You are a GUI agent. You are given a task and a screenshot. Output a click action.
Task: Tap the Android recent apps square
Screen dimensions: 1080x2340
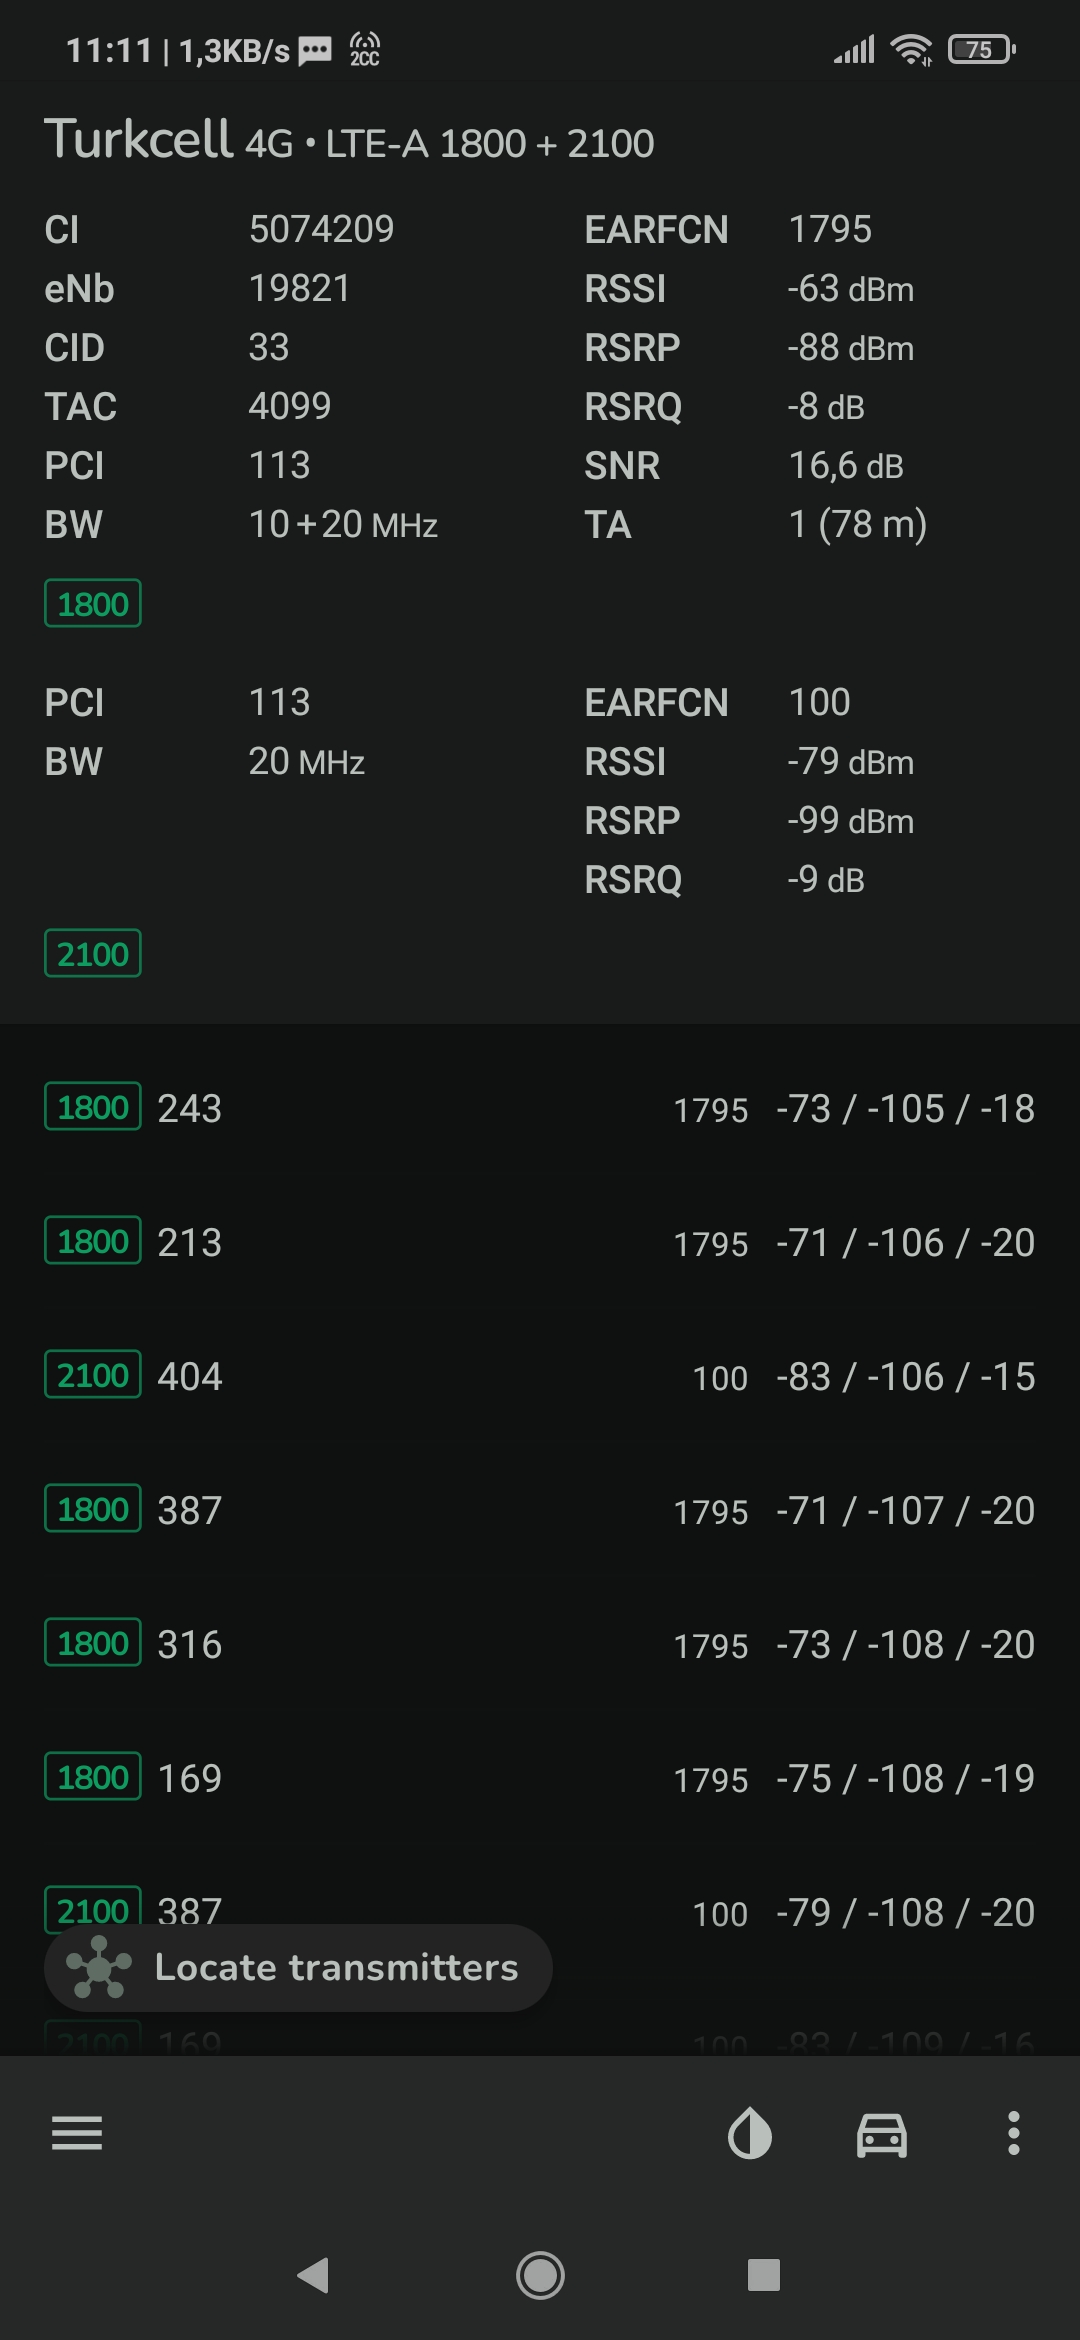[764, 2276]
